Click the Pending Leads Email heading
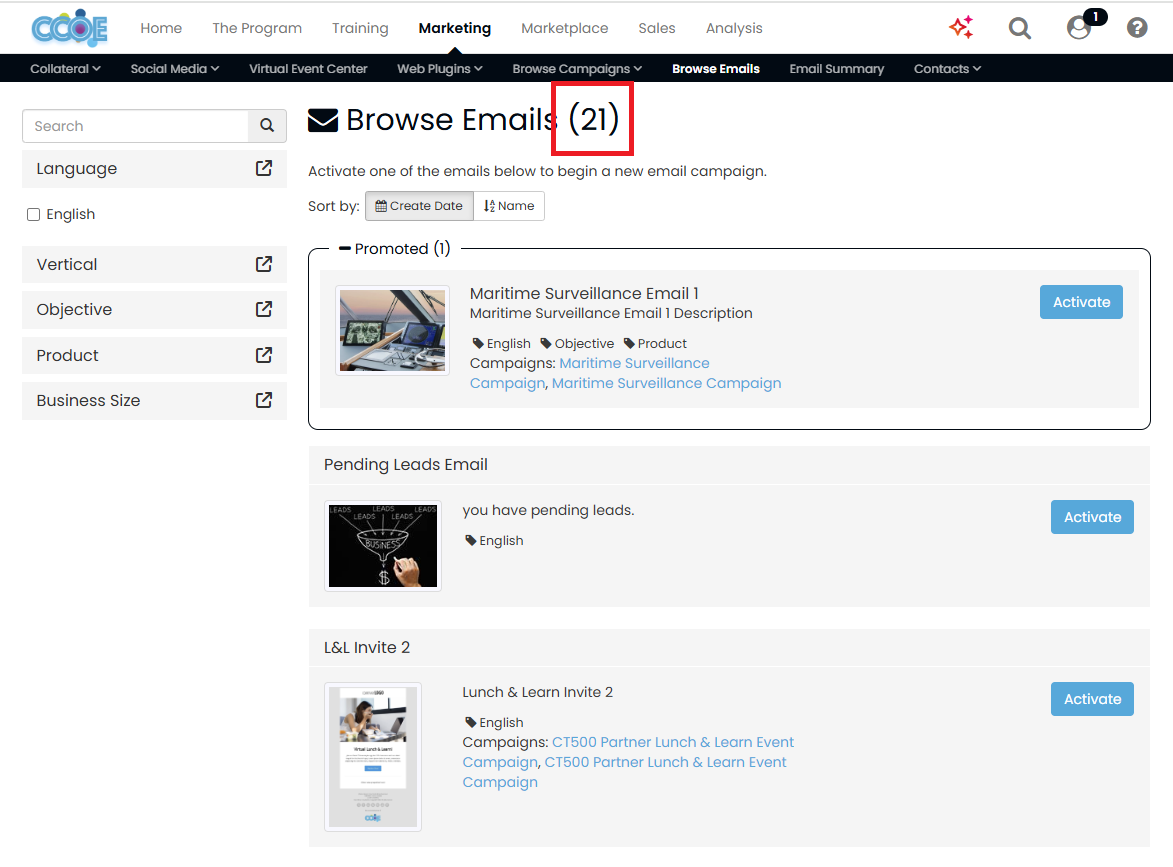 pyautogui.click(x=405, y=465)
